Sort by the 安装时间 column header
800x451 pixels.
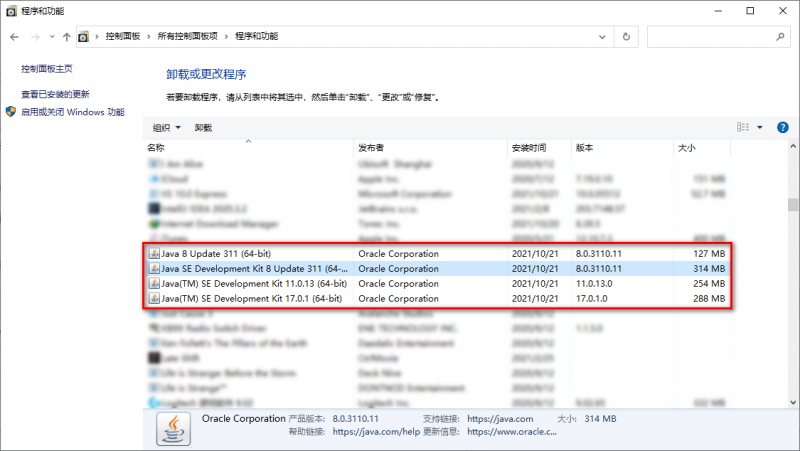[539, 147]
